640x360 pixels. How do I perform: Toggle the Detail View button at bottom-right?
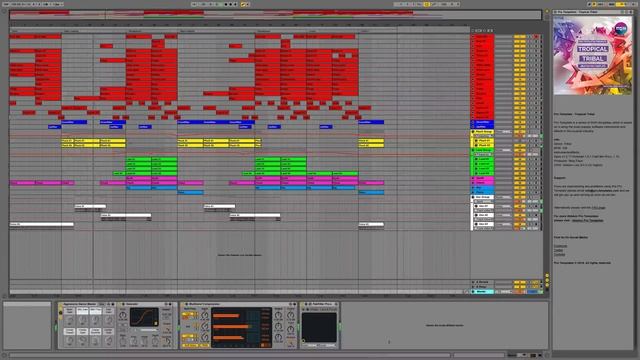coord(547,356)
